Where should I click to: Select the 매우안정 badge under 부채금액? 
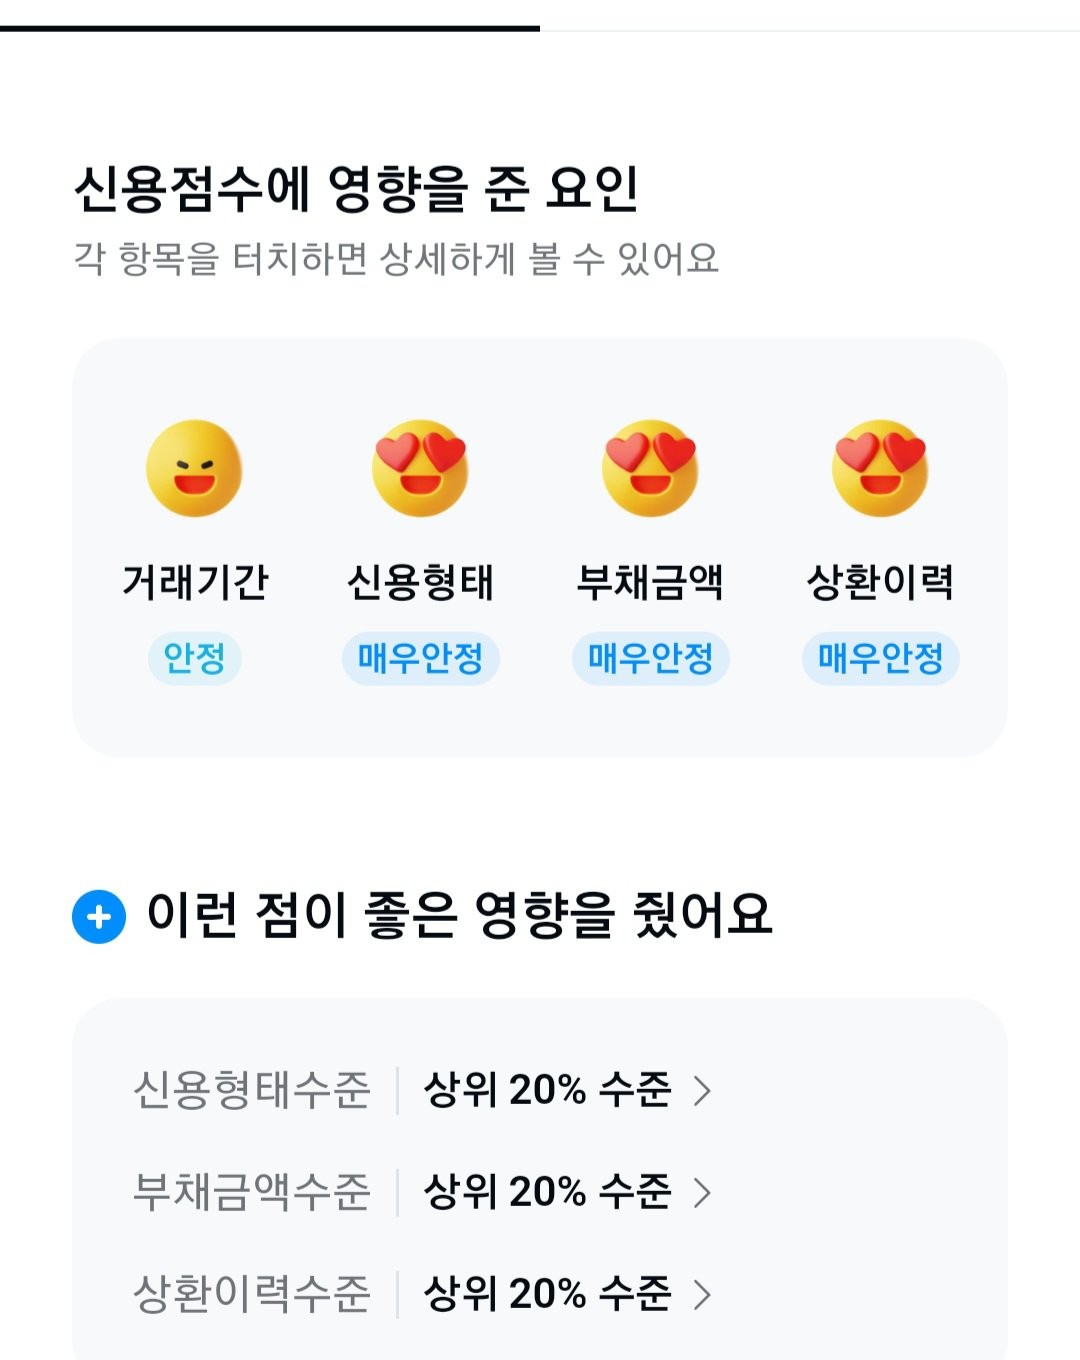pyautogui.click(x=650, y=658)
